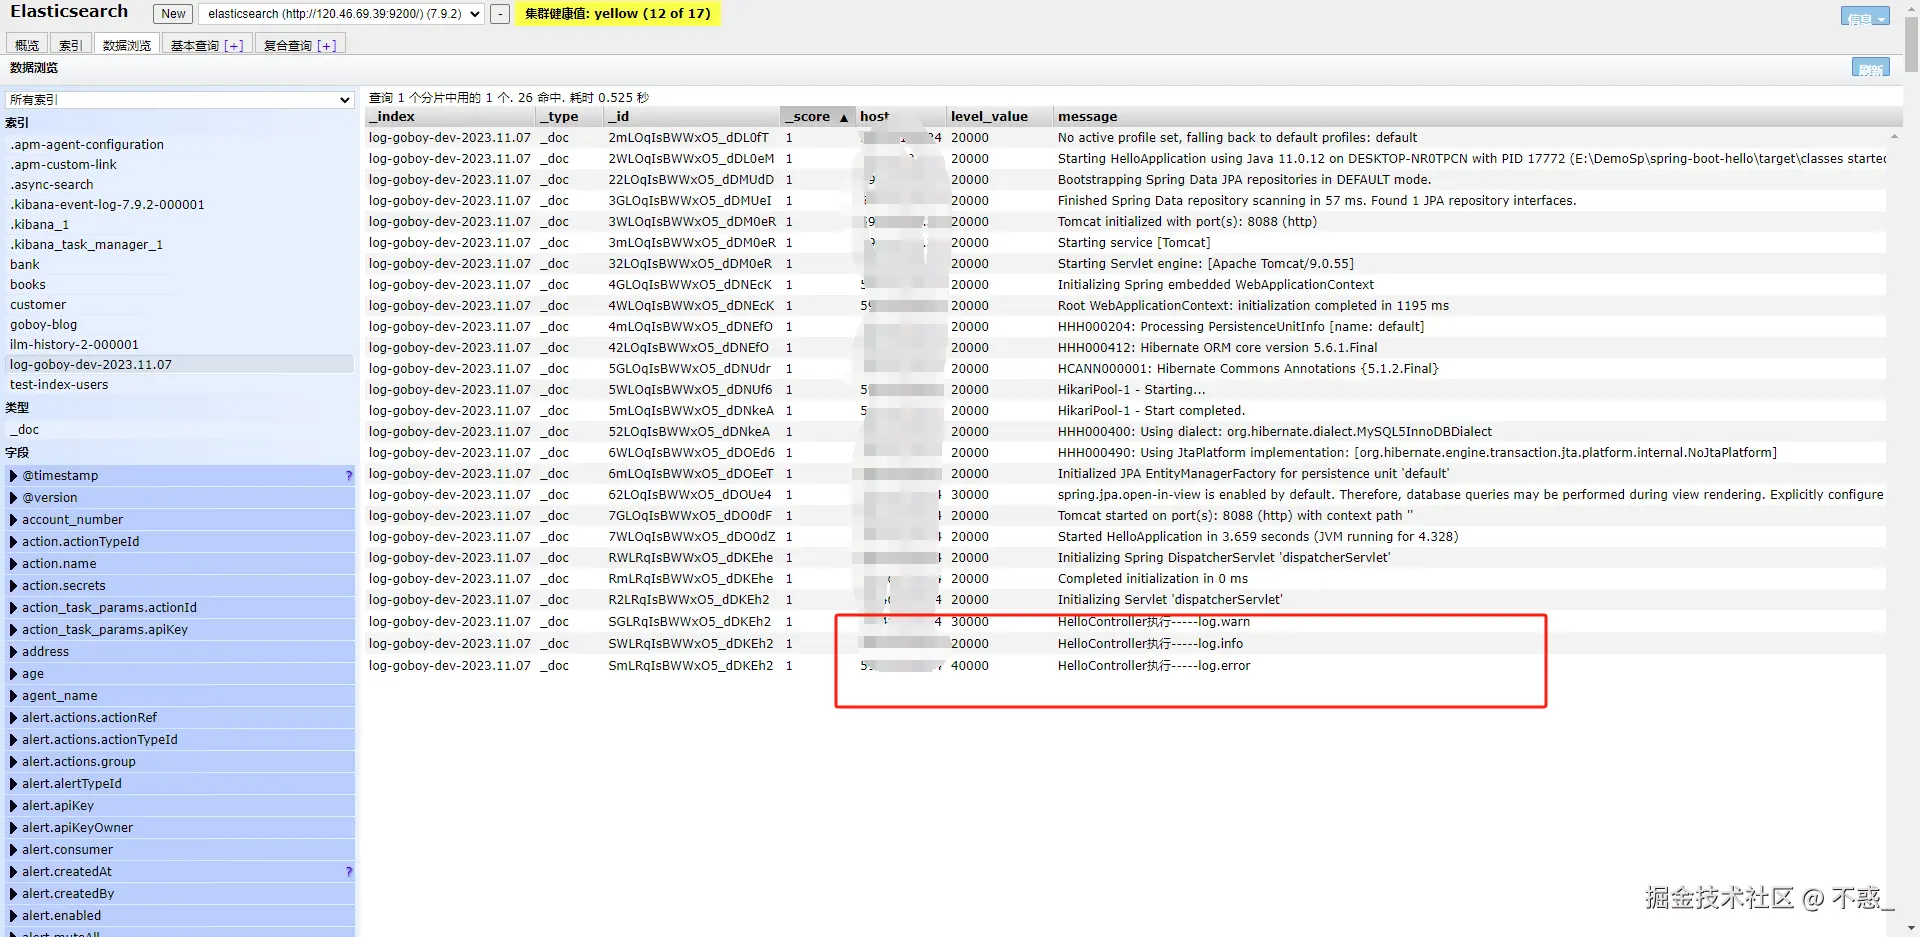Screen dimensions: 1920x937
Task: Expand the @version field
Action: (x=14, y=498)
